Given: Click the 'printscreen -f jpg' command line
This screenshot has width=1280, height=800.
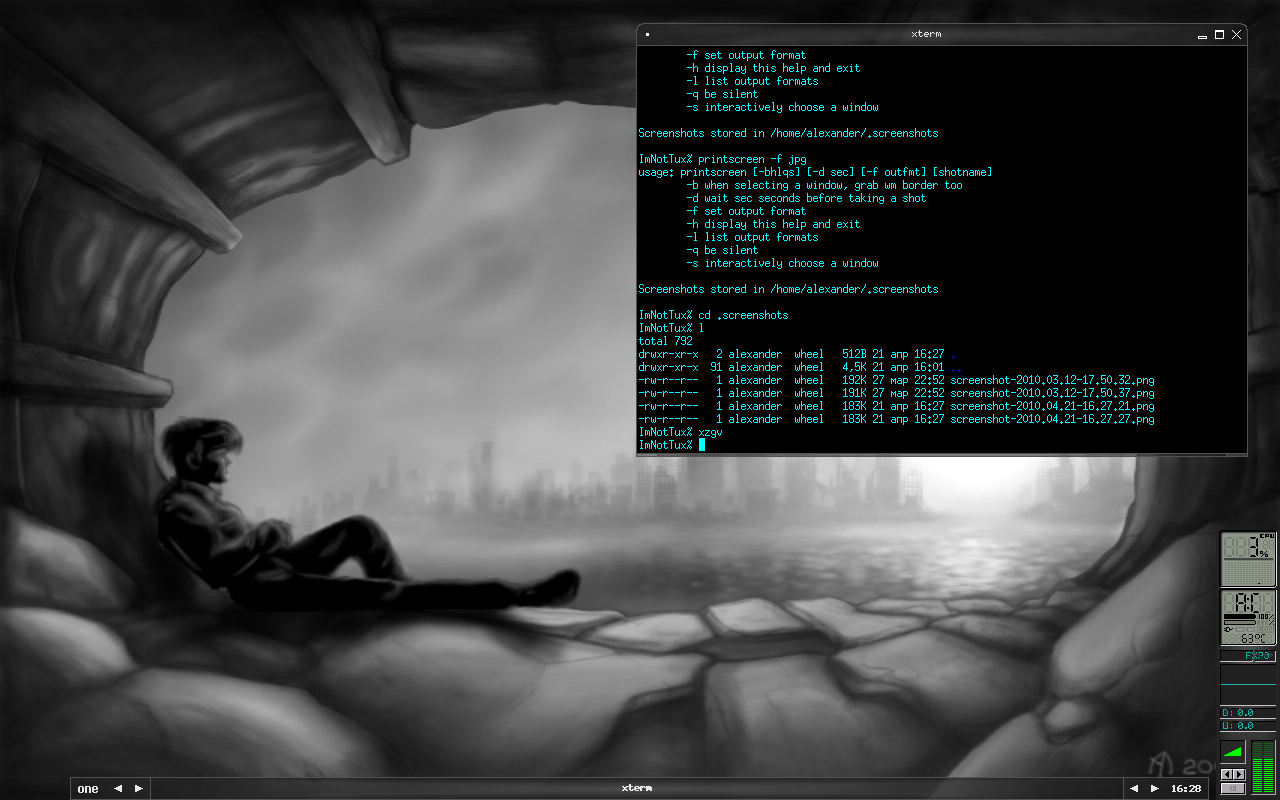Looking at the screenshot, I should point(751,159).
